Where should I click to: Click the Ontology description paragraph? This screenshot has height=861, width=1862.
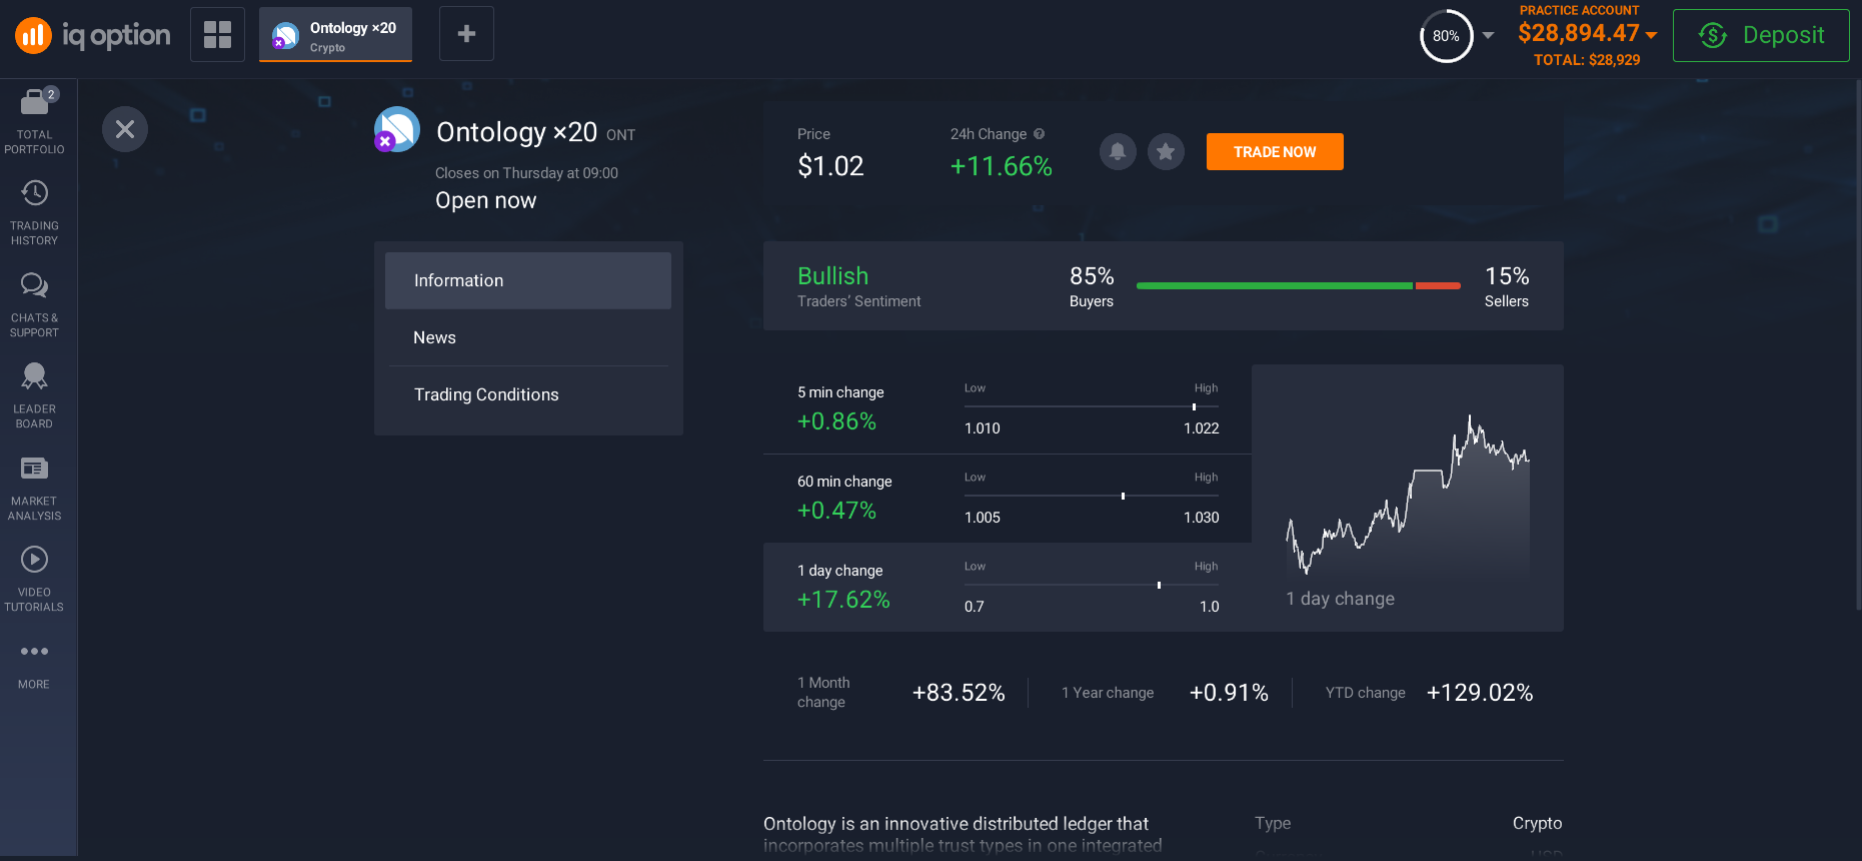pos(963,834)
